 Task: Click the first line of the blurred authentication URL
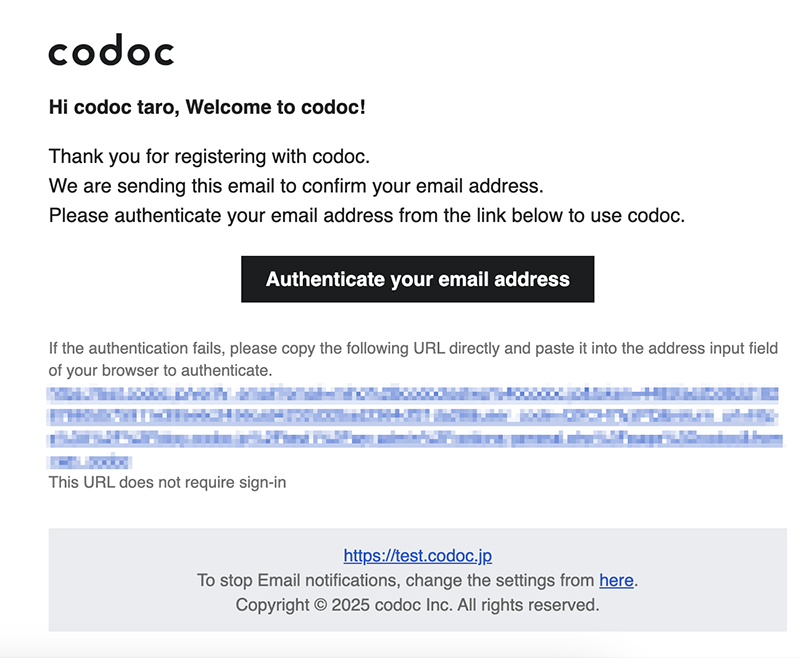click(x=413, y=394)
